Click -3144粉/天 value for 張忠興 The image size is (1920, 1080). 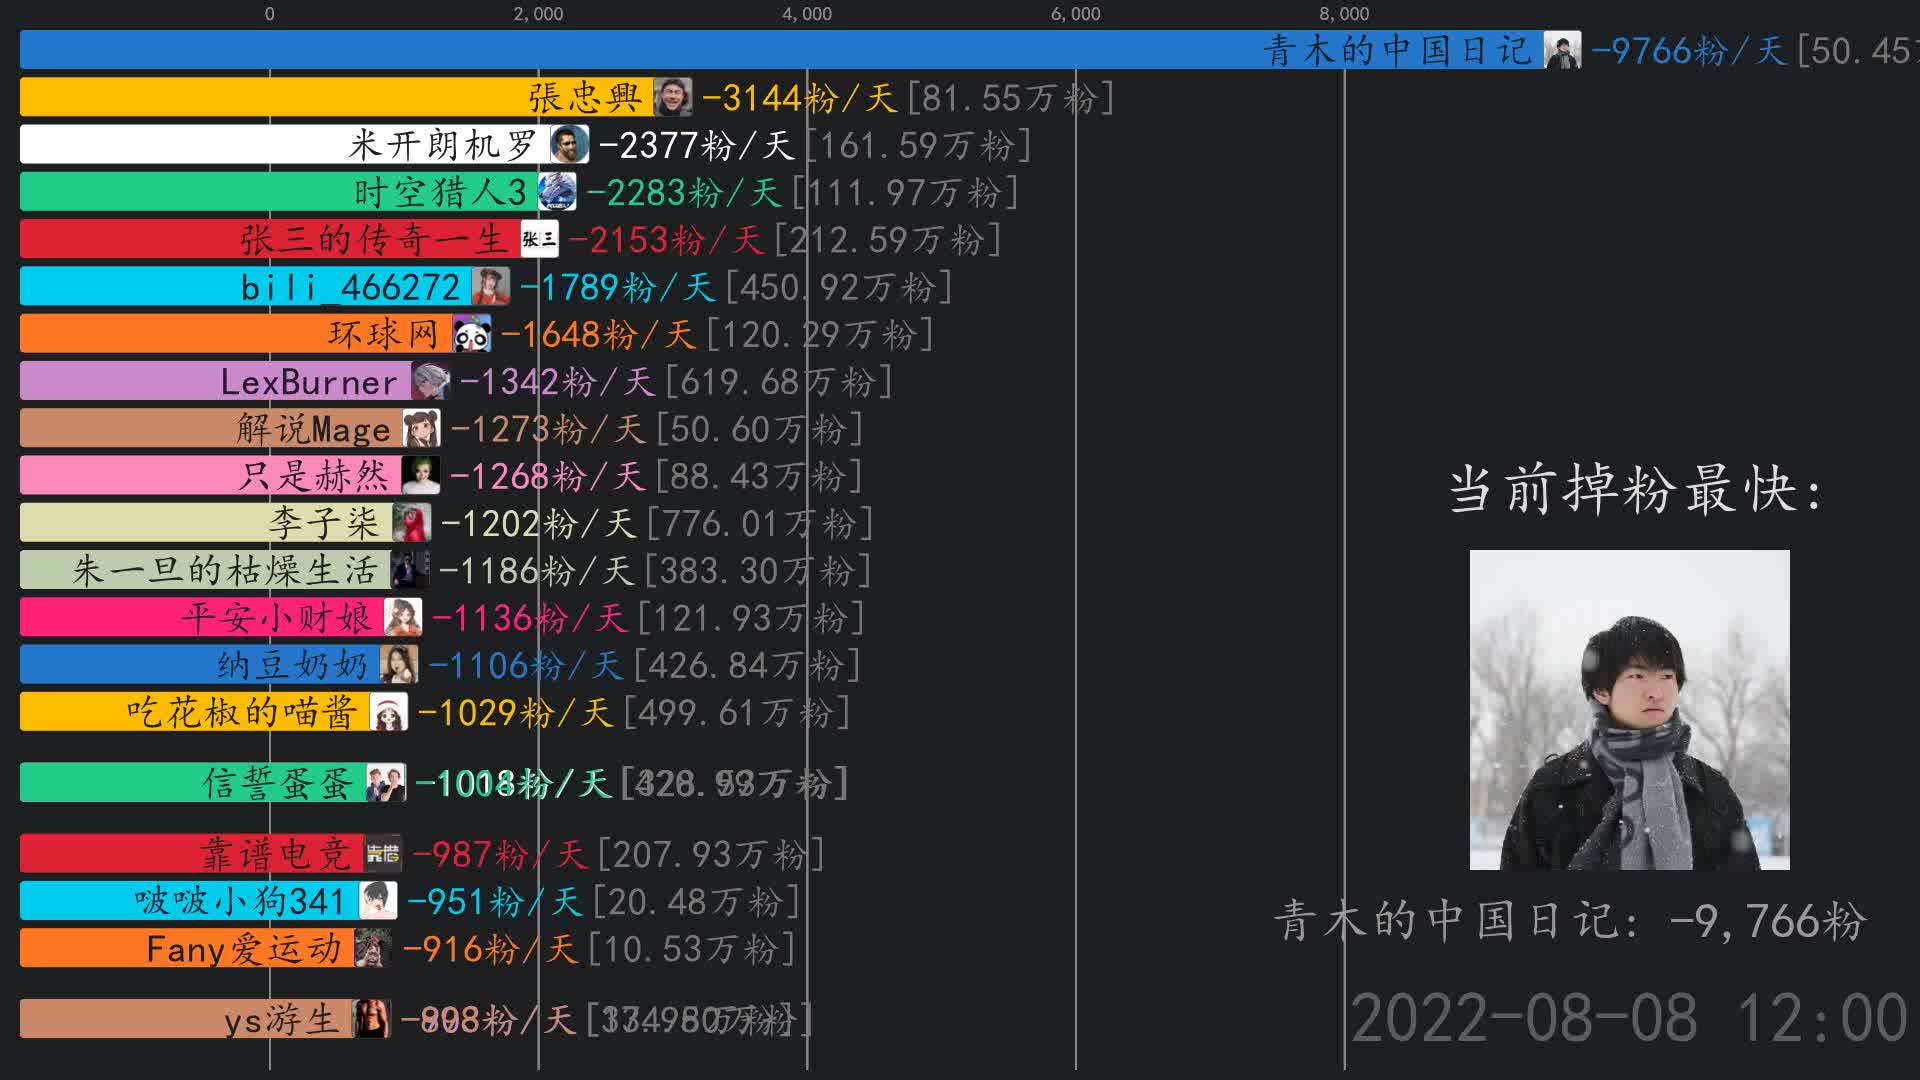pos(799,98)
